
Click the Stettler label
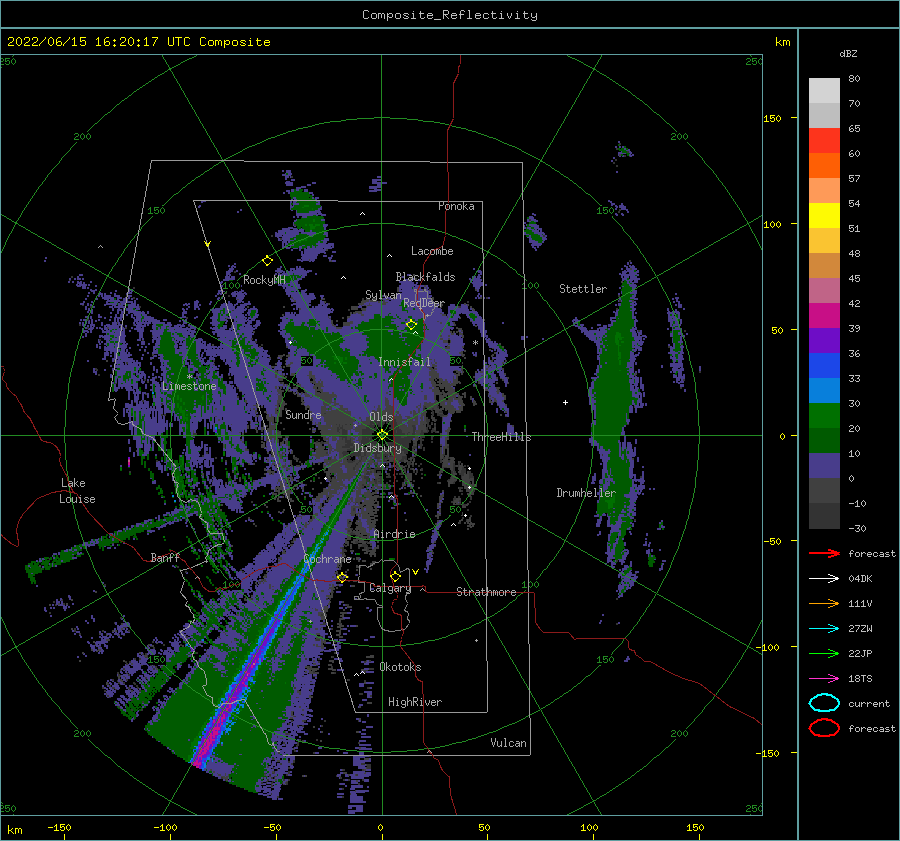[x=583, y=289]
